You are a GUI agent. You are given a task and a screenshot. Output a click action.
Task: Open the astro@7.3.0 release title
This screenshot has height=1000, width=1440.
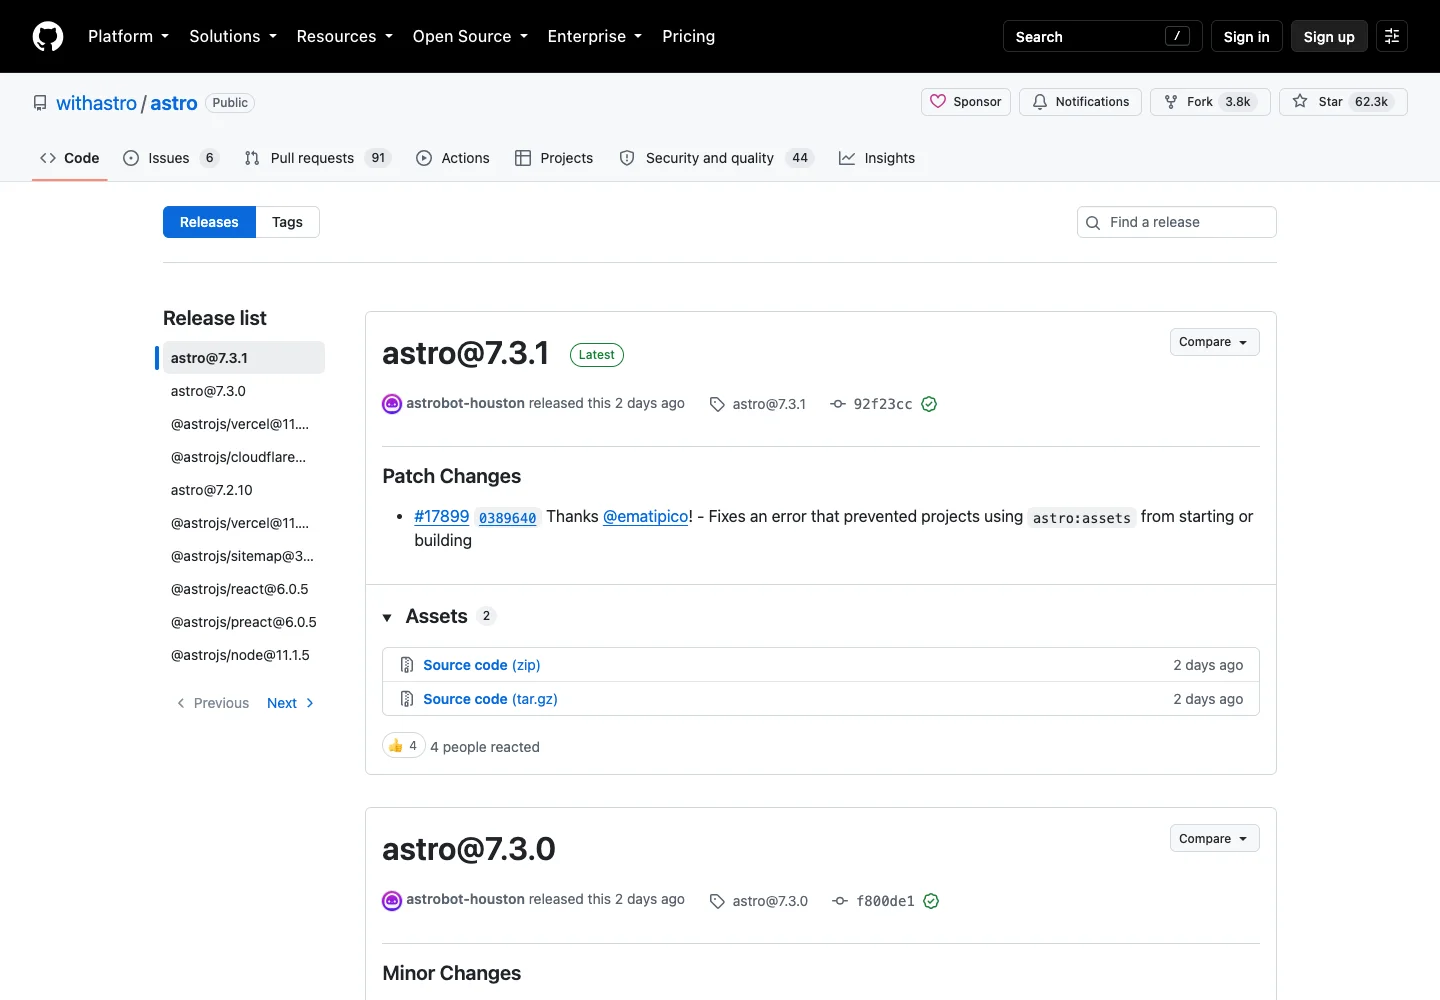click(469, 849)
